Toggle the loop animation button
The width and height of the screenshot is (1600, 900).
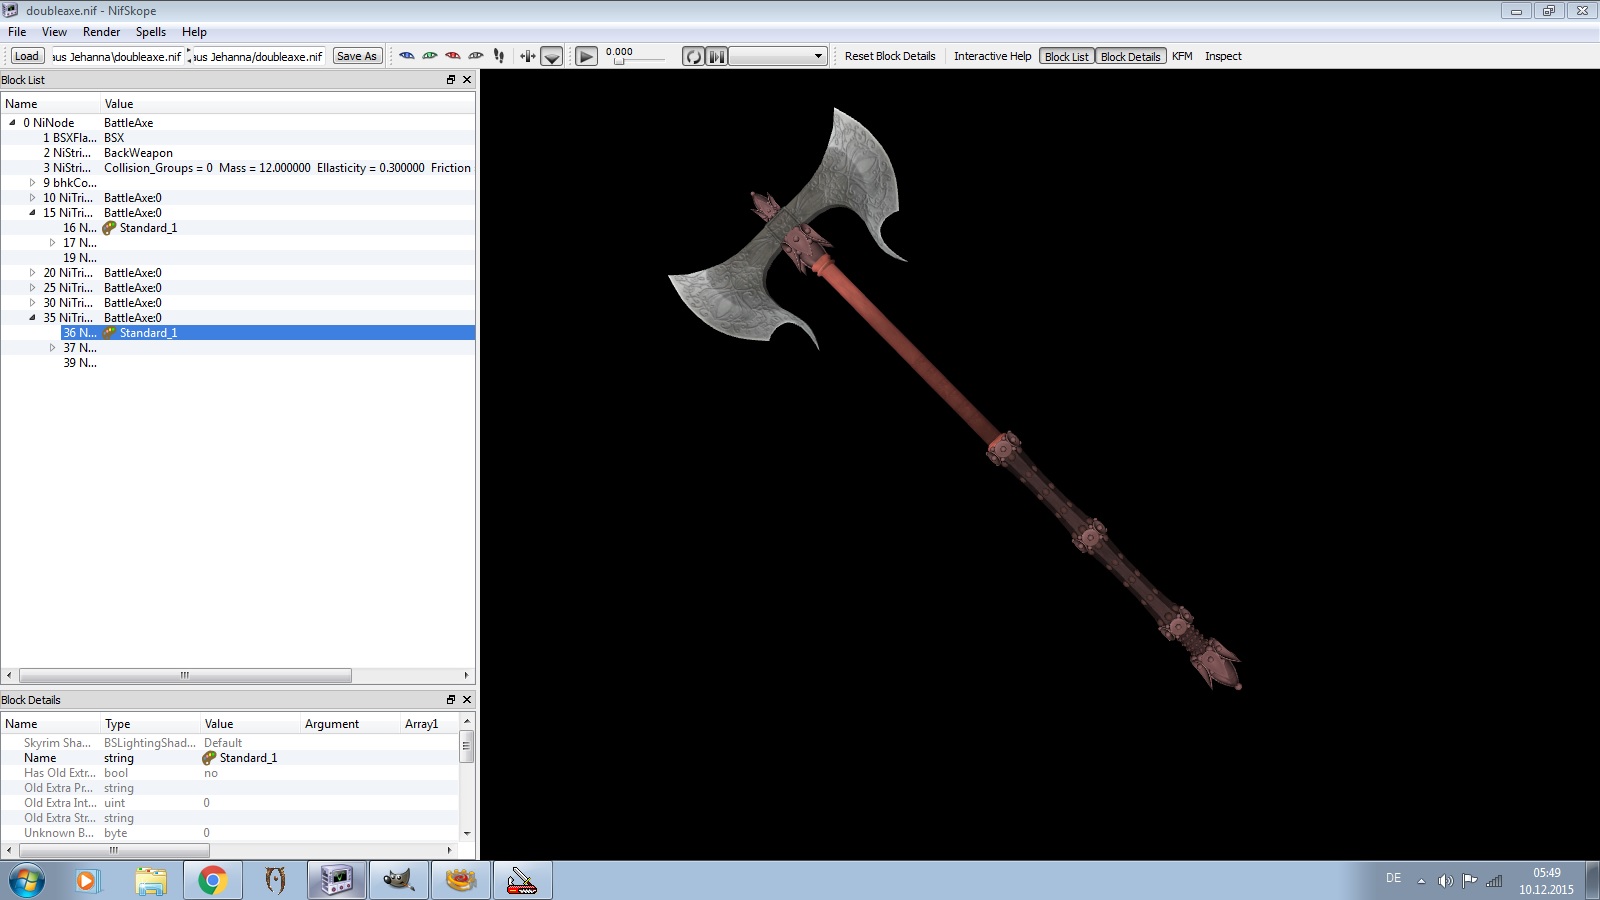(693, 57)
